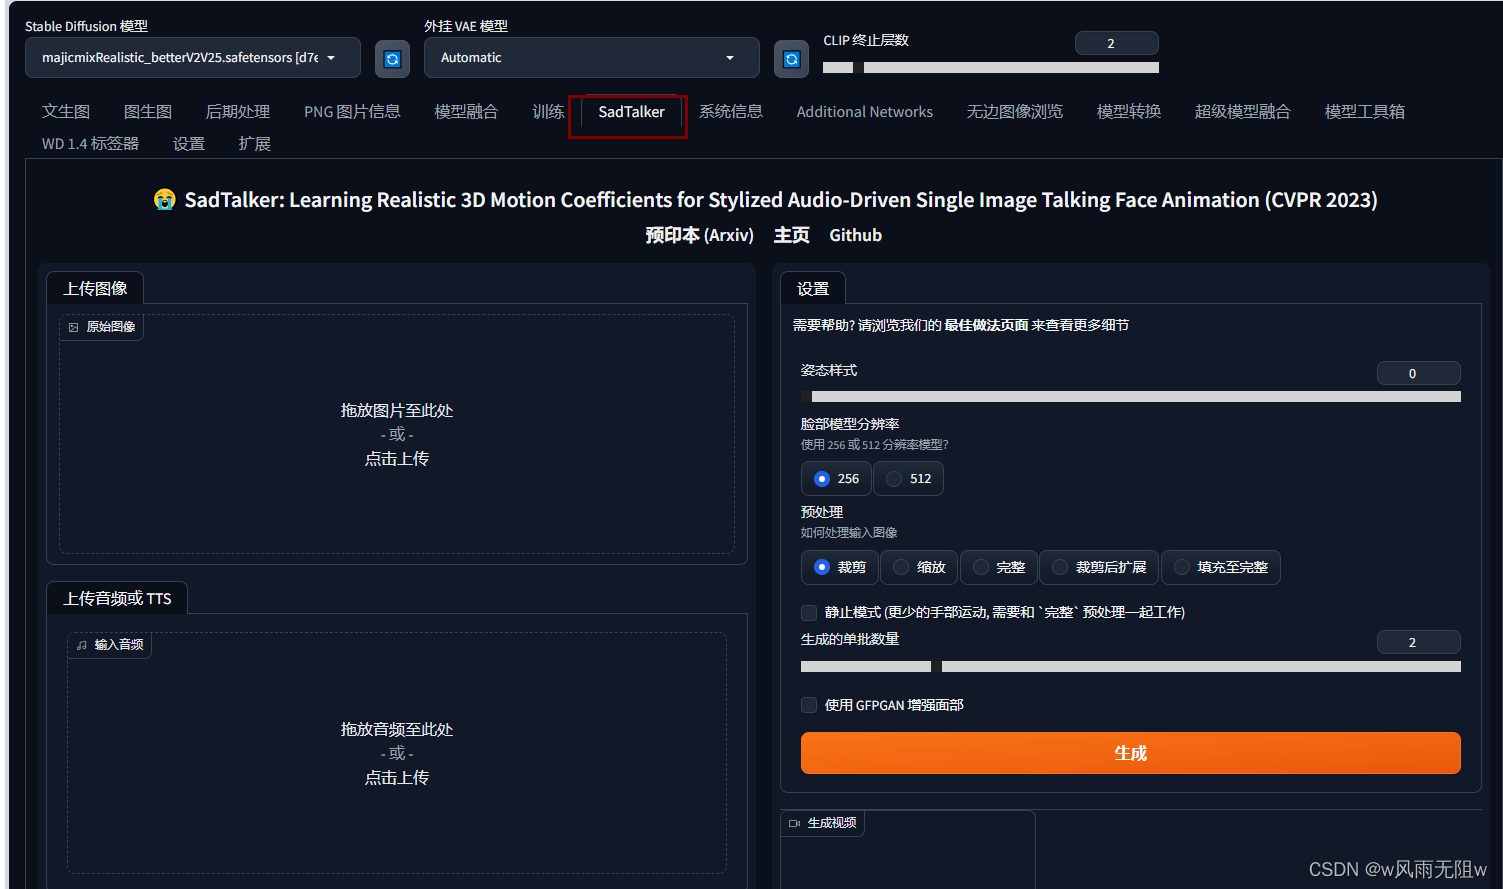Select the 上传音频或 TTS panel tab

(x=118, y=599)
